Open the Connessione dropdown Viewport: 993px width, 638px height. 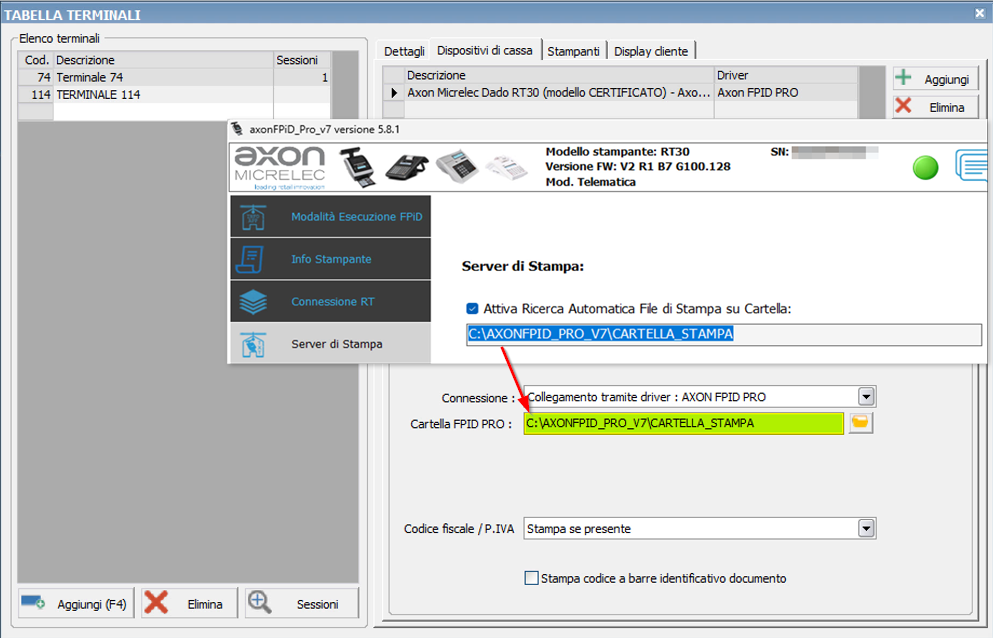click(x=866, y=397)
